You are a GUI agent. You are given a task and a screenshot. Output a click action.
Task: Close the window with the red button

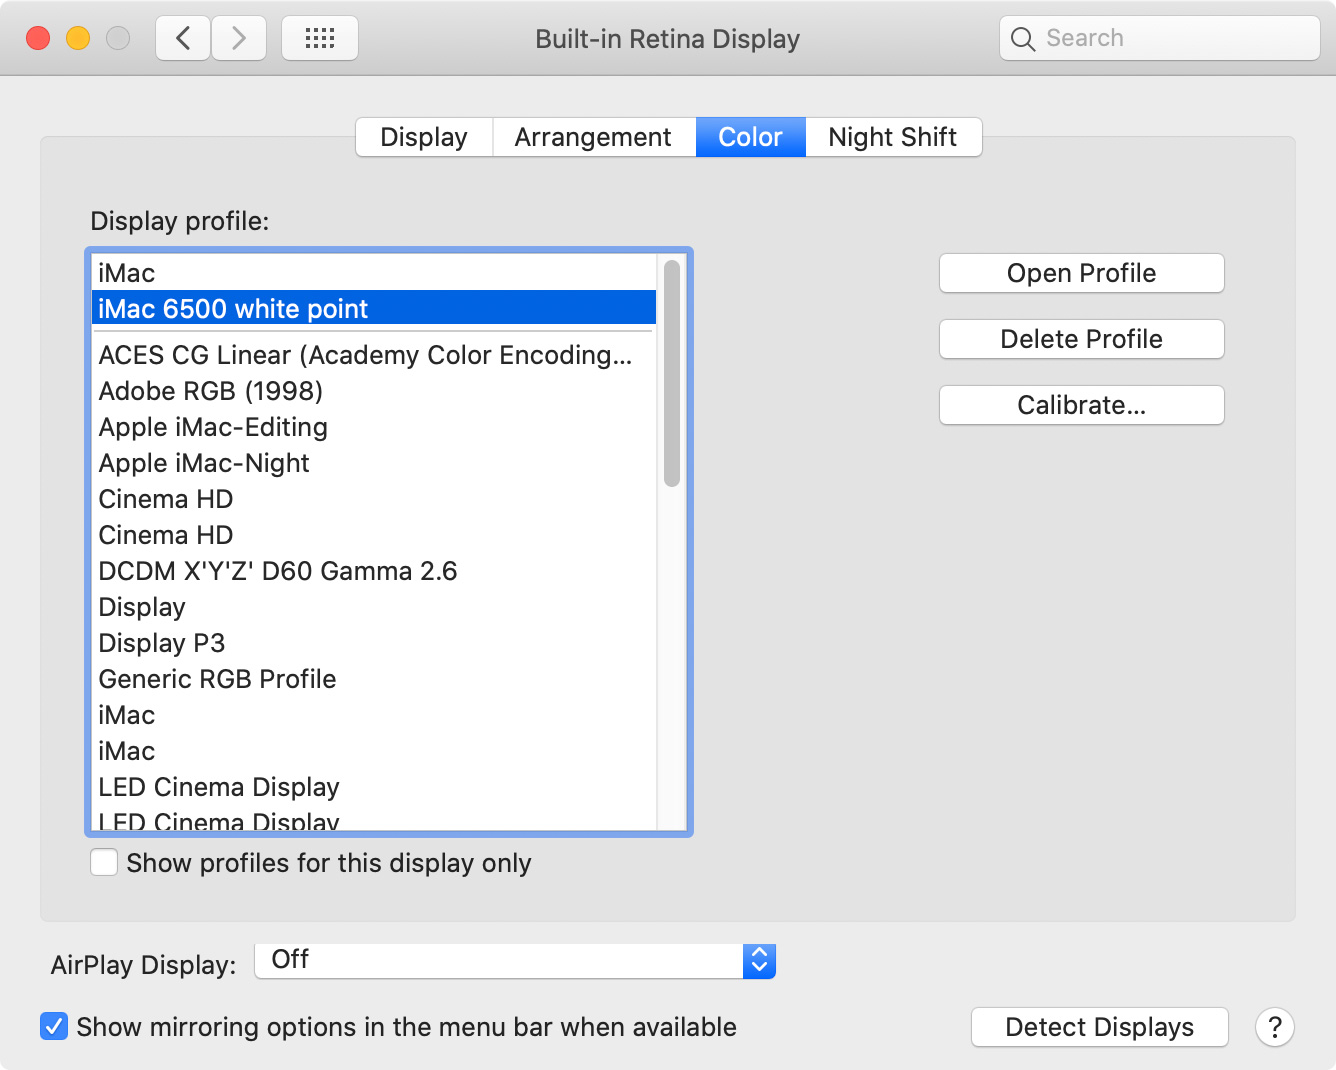(38, 39)
